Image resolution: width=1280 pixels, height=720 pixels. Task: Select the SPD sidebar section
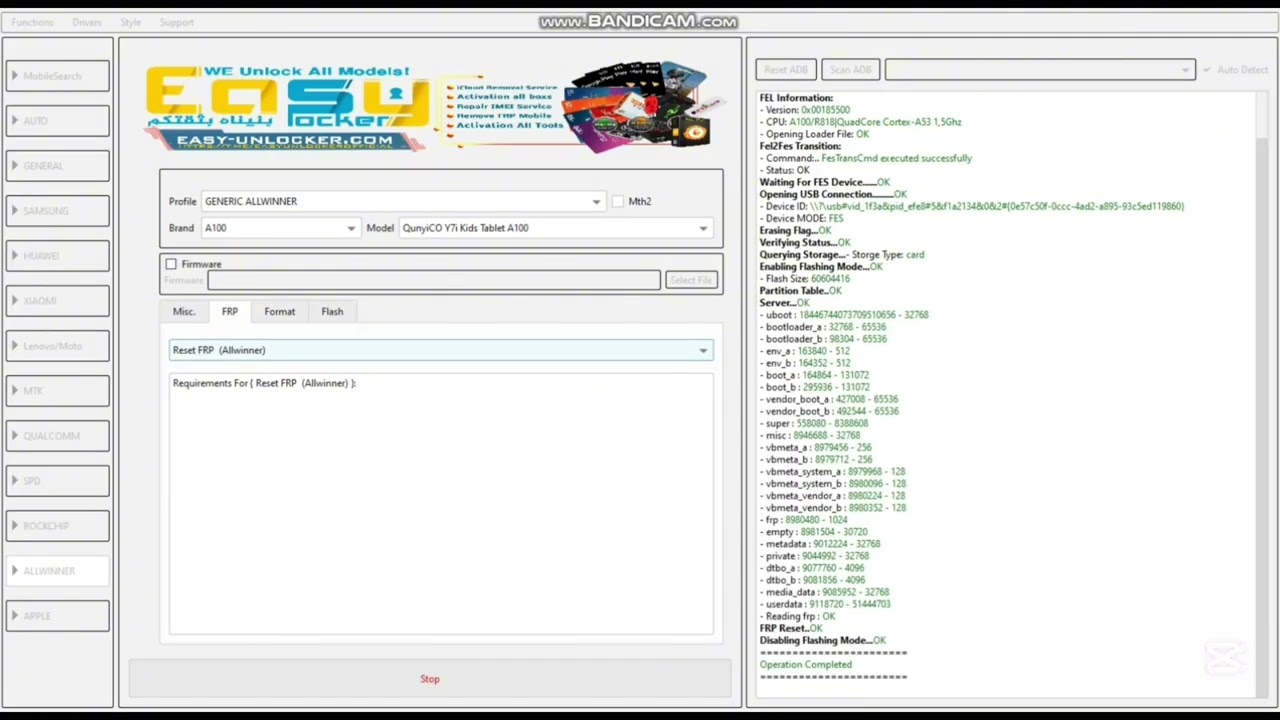[58, 481]
